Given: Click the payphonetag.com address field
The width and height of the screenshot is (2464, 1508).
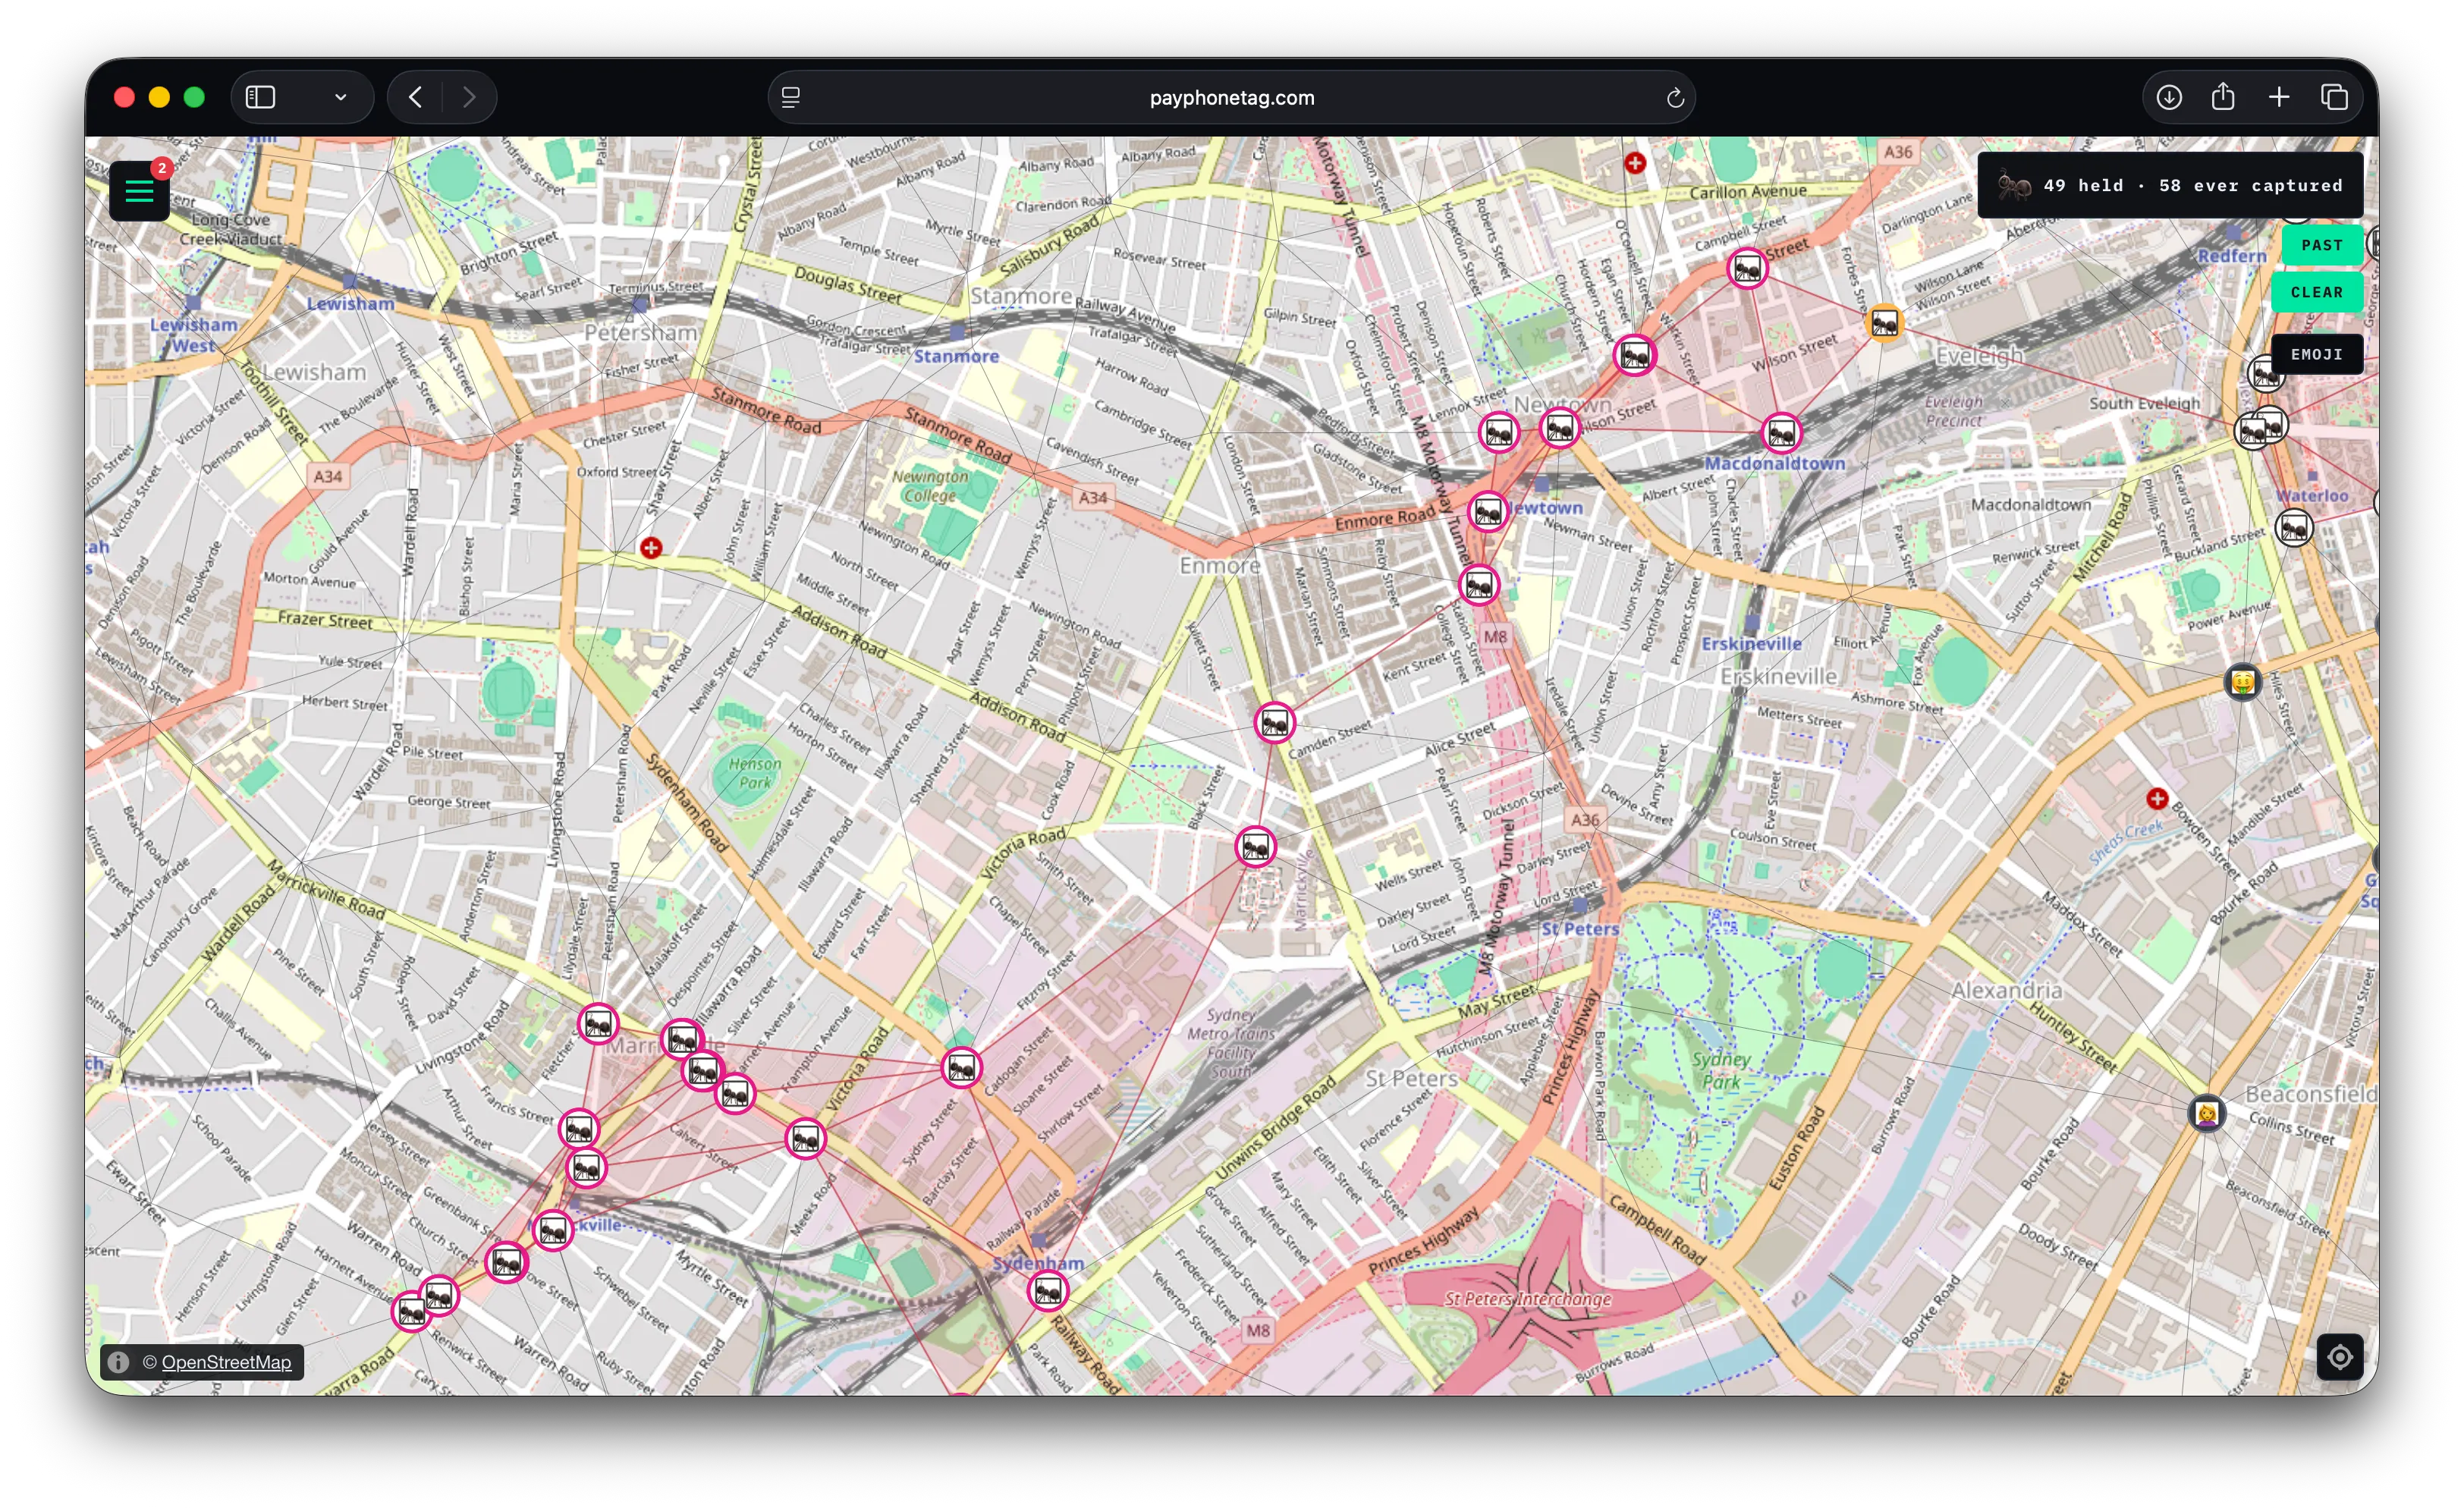Looking at the screenshot, I should (1231, 97).
